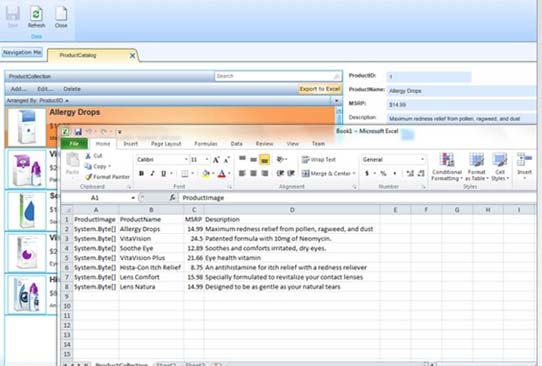Switch to Excel View tab
The image size is (542, 366).
292,144
